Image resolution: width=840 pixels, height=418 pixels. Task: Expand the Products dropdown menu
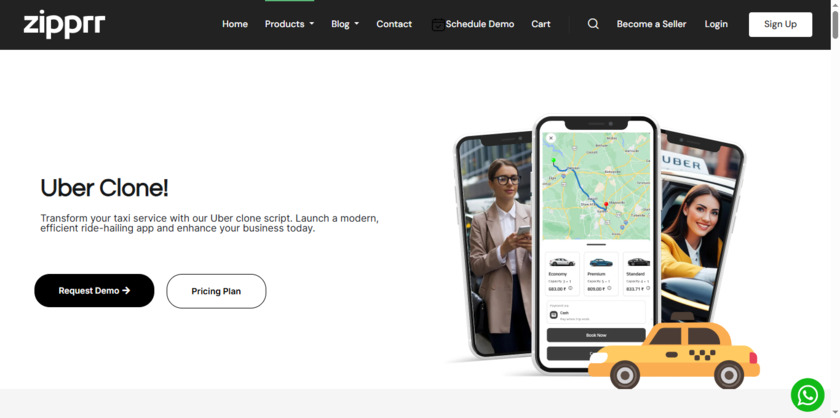289,24
